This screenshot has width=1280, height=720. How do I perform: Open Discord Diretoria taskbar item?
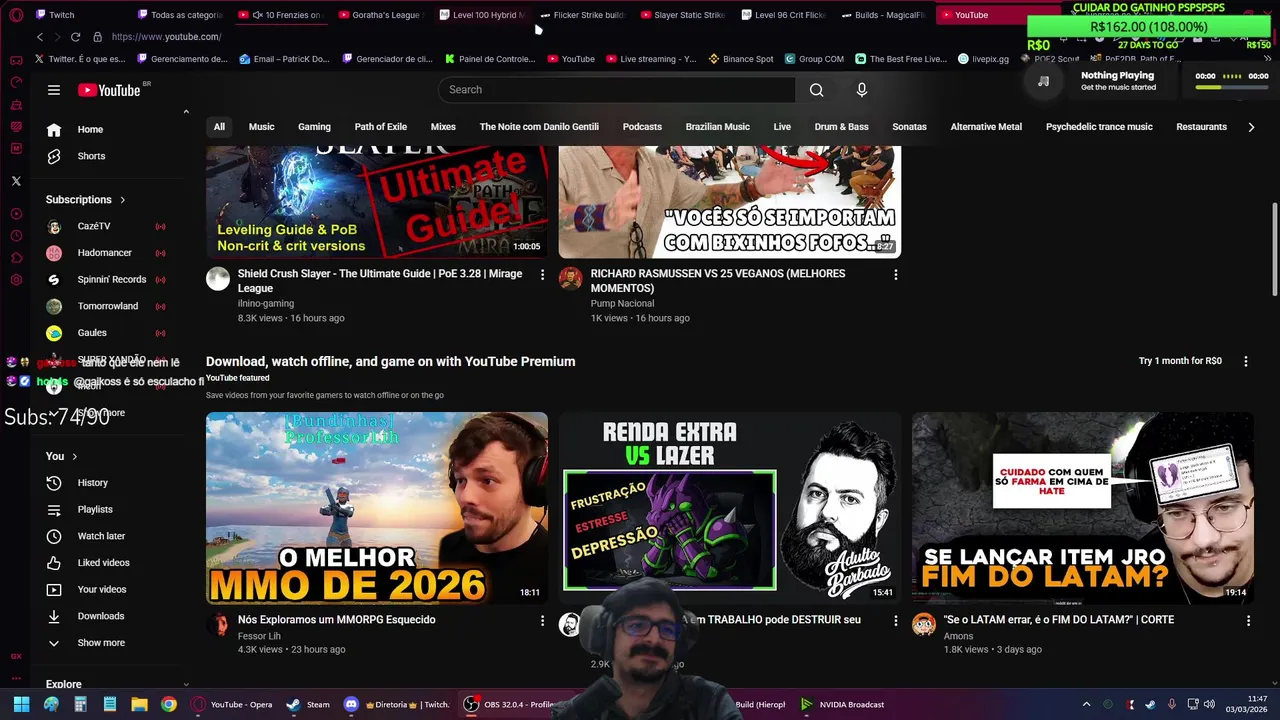[397, 704]
